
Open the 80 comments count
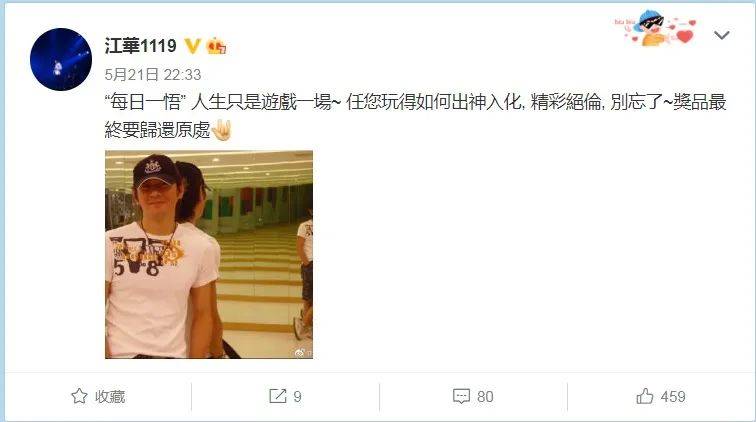click(x=485, y=397)
